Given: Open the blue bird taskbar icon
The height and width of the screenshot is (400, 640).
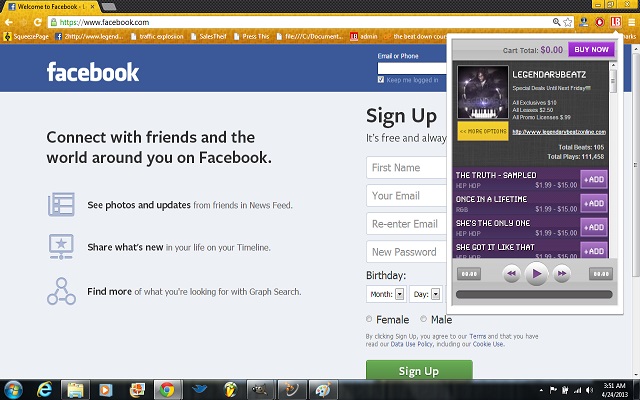Looking at the screenshot, I should click(x=199, y=389).
